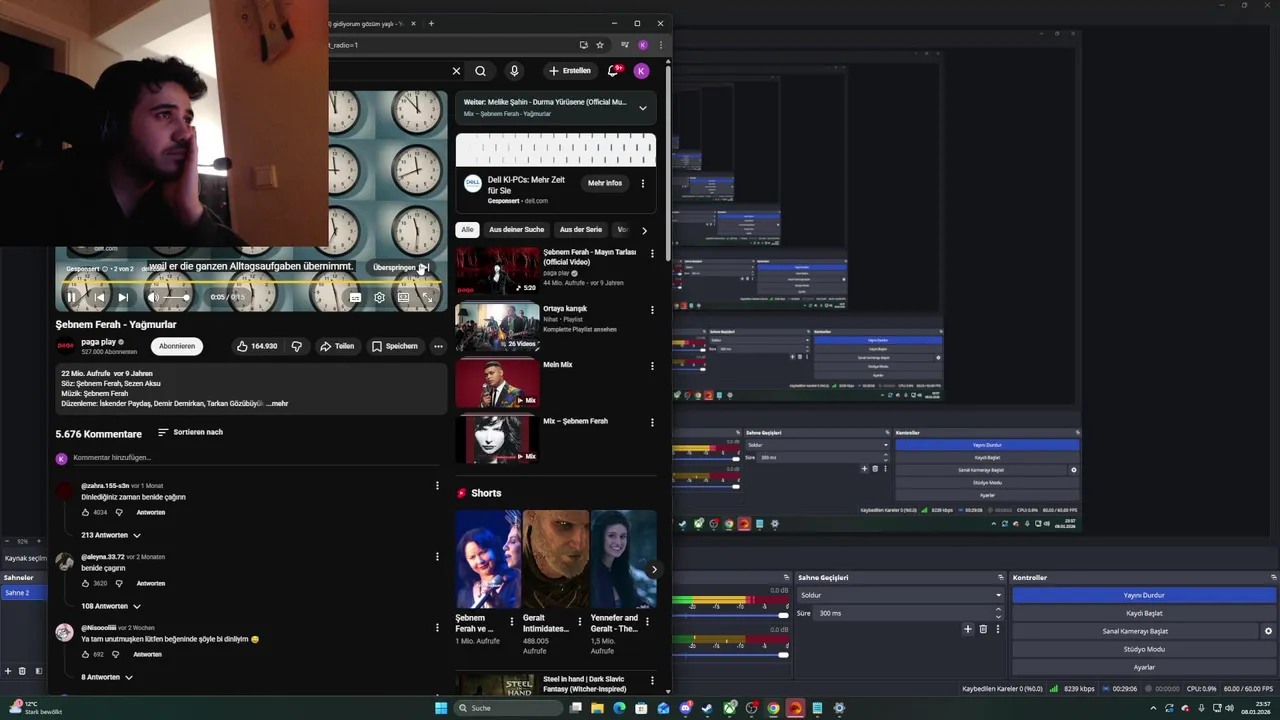Dislike the Yağmurlar video
The height and width of the screenshot is (720, 1280).
pyautogui.click(x=296, y=346)
